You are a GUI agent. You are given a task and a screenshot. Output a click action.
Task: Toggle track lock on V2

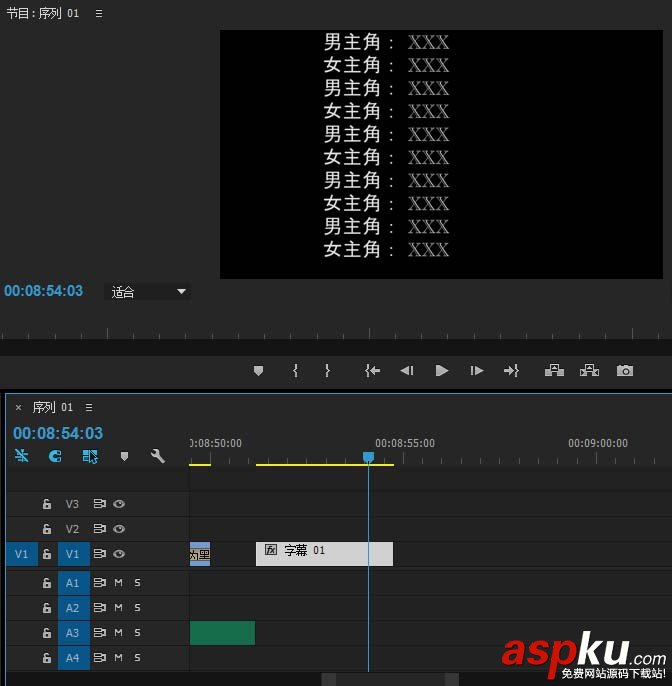(x=46, y=529)
